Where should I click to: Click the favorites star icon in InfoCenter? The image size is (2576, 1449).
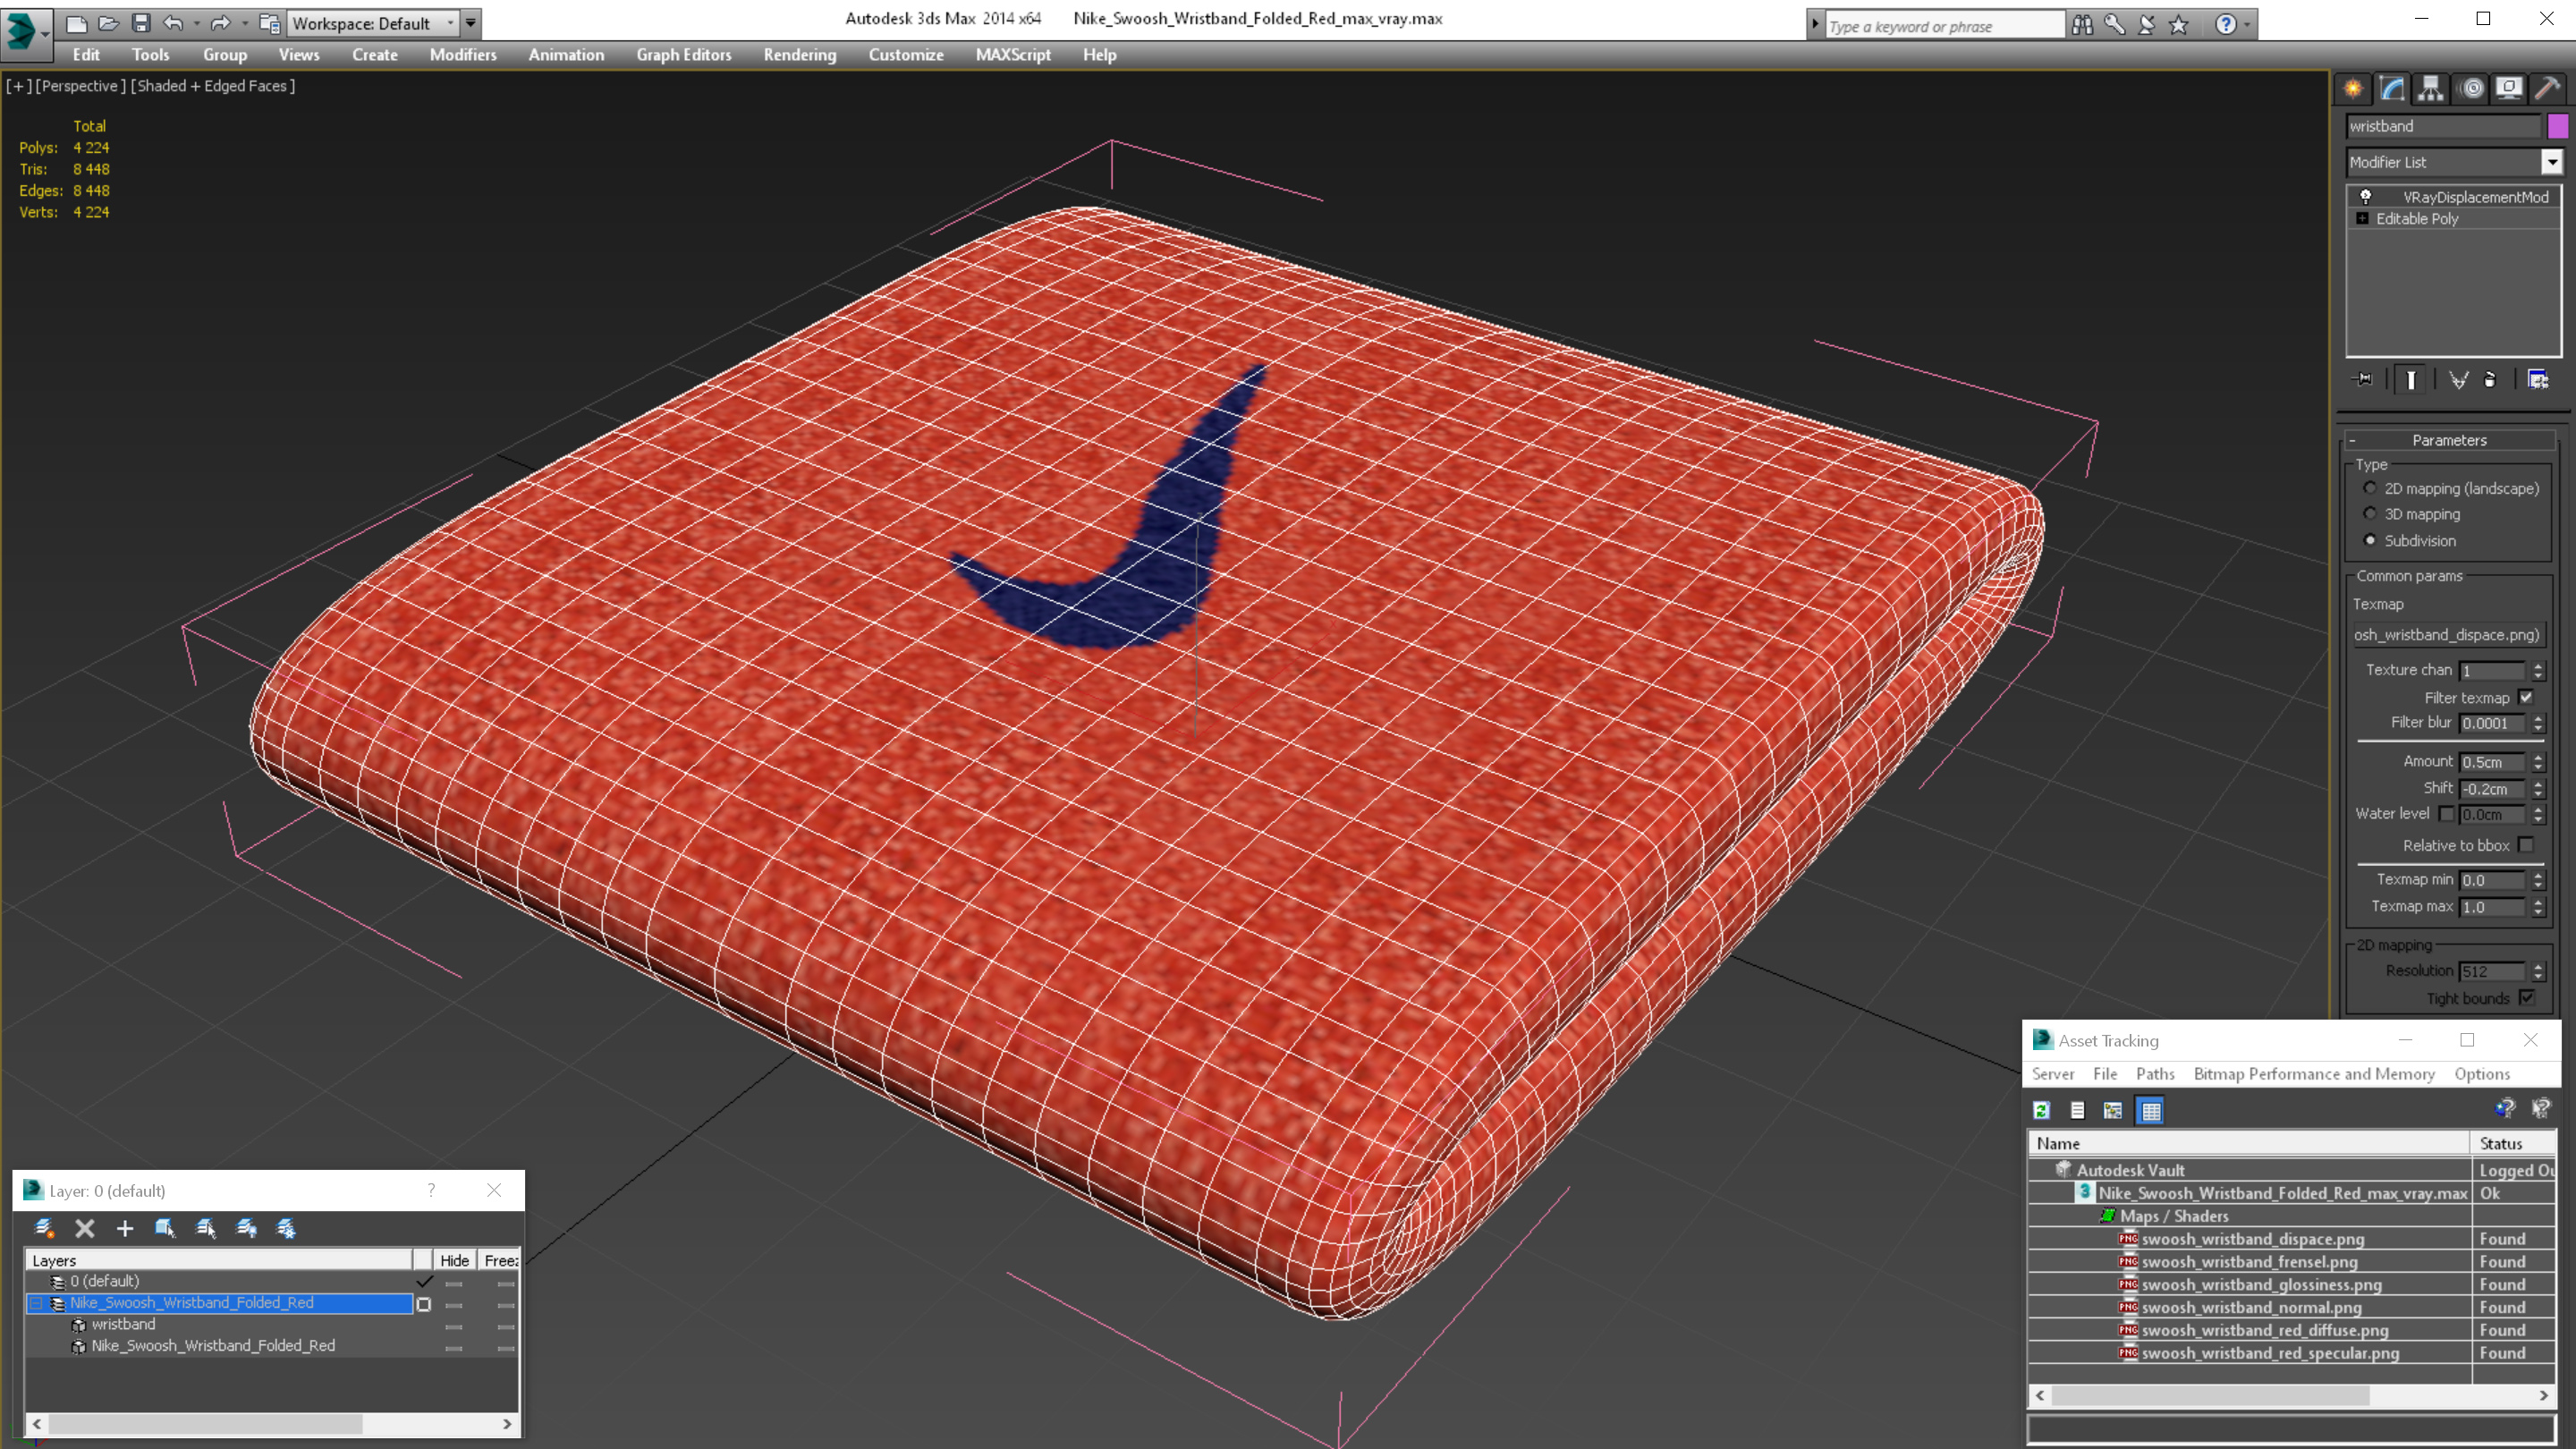pos(2179,25)
